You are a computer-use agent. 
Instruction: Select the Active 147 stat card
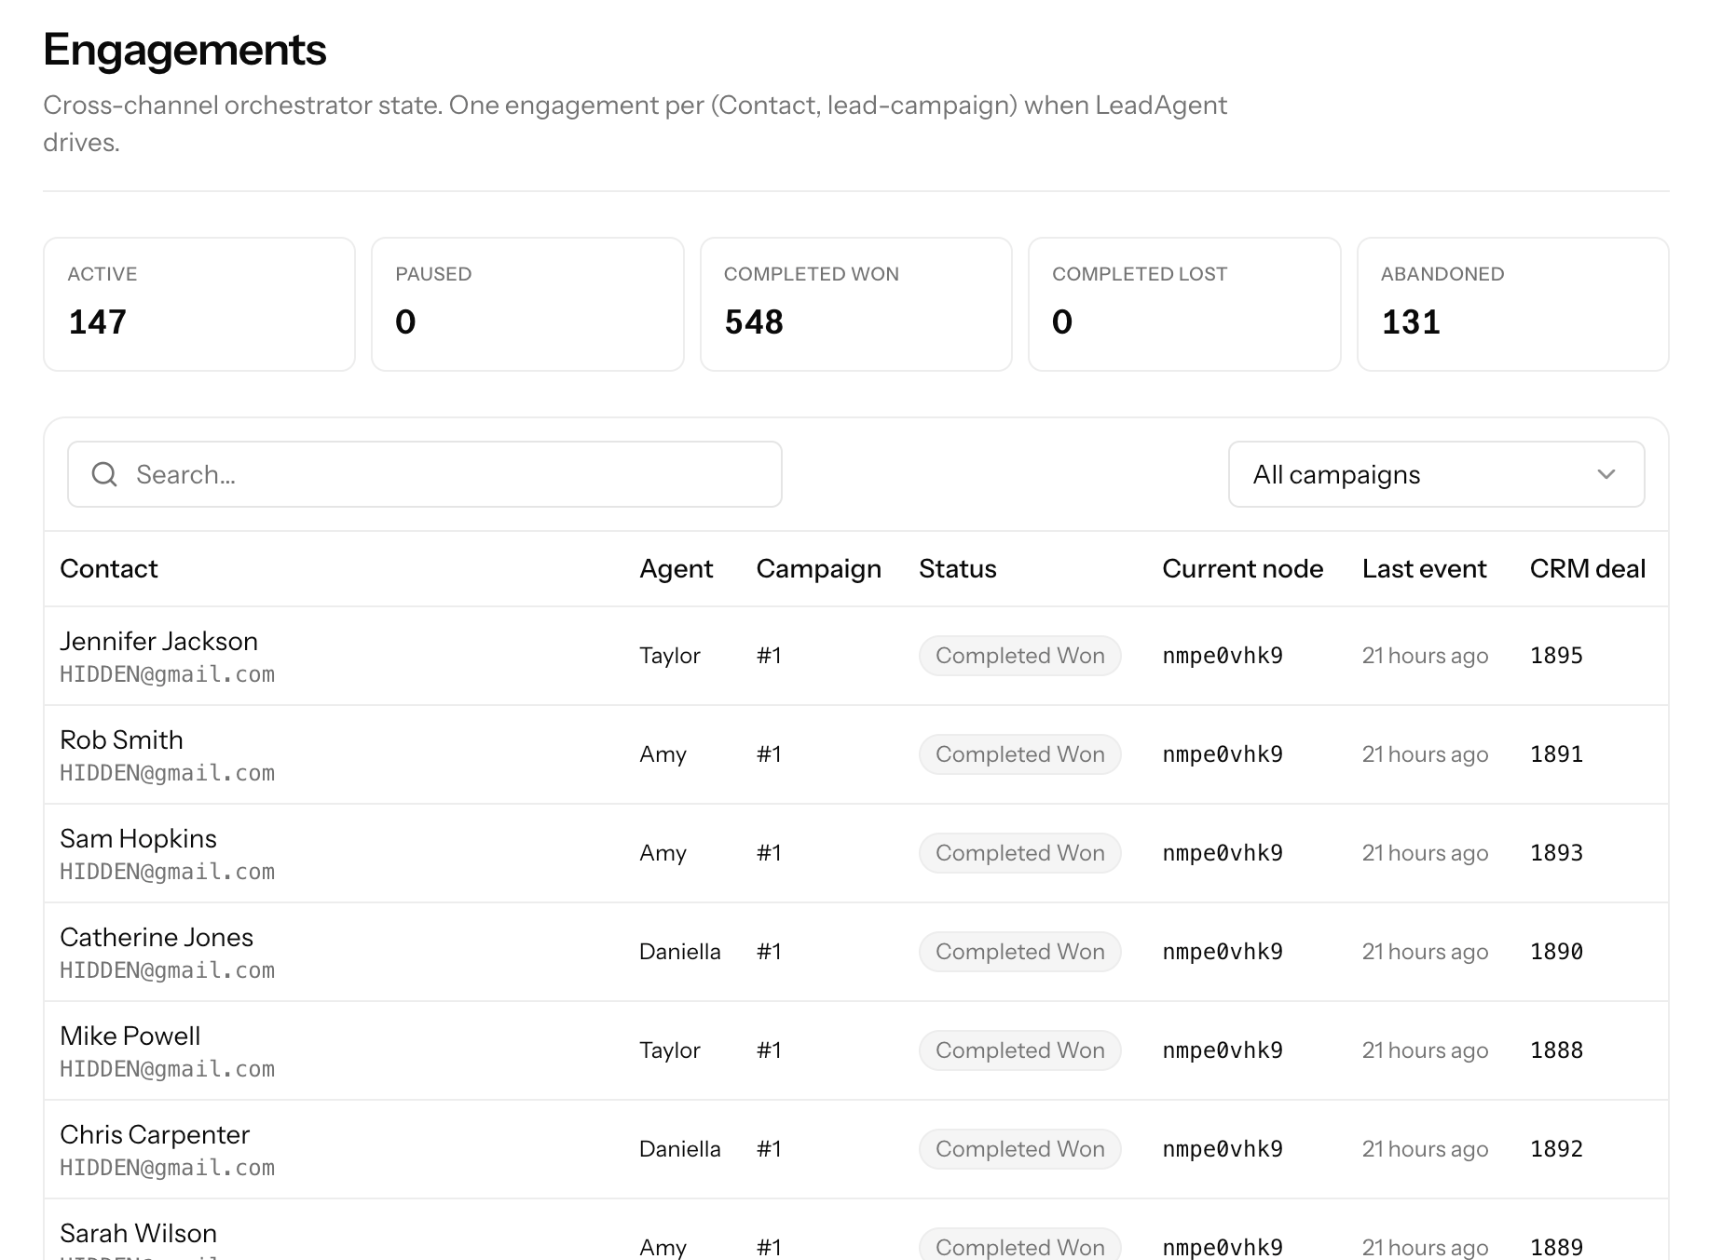point(199,304)
